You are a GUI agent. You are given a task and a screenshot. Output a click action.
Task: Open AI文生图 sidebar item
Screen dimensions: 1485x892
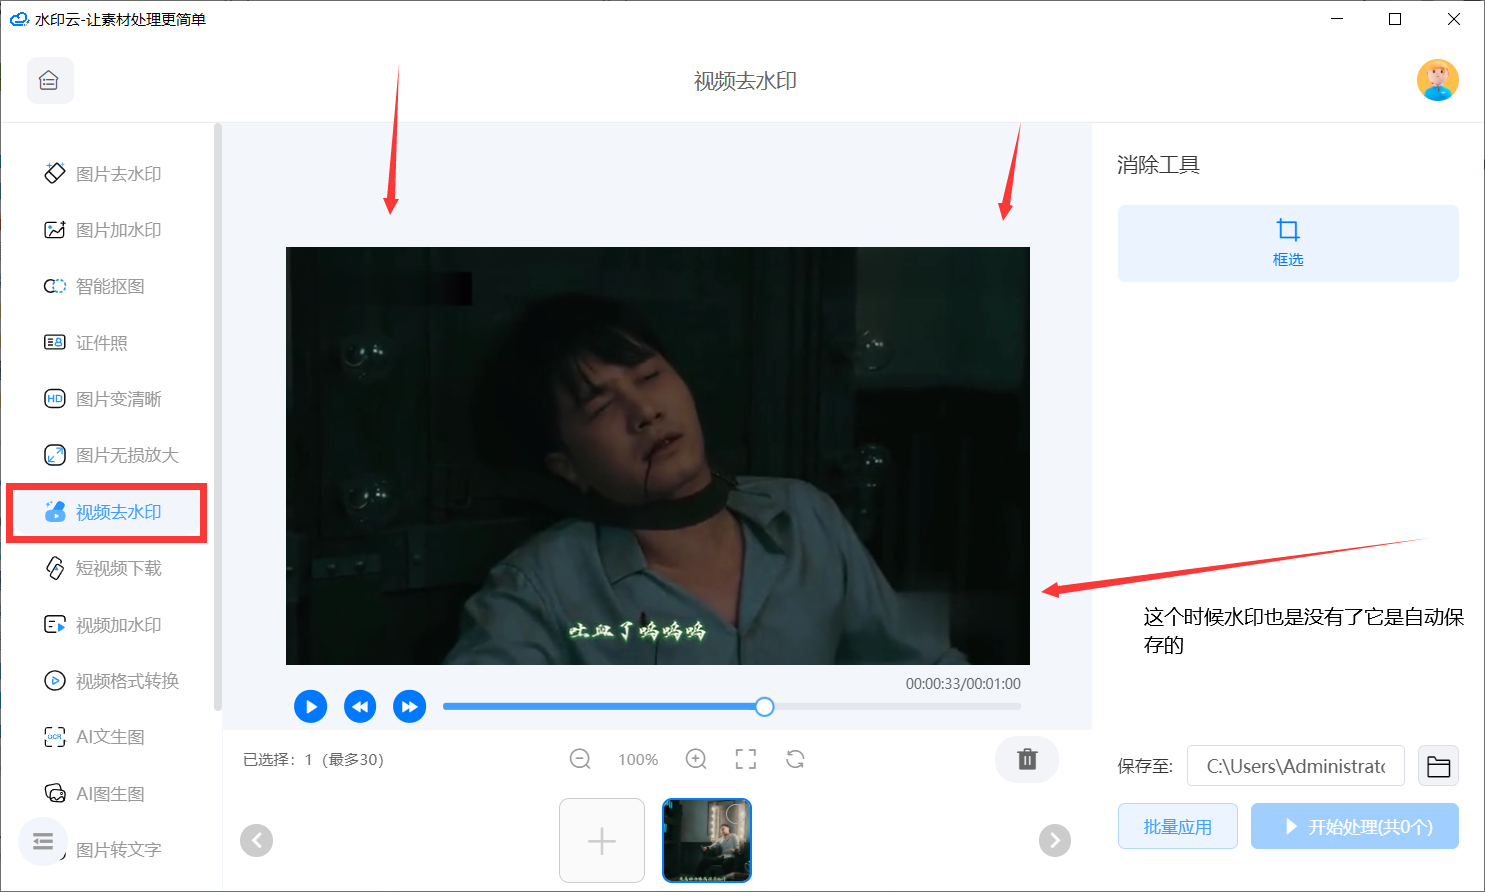coord(95,737)
